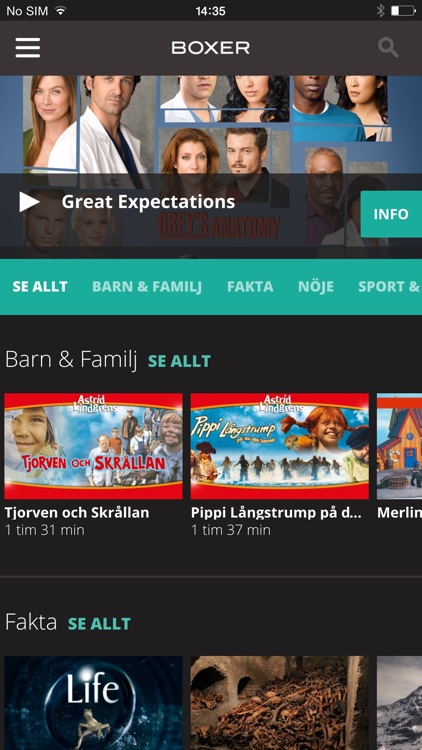
Task: Open the catacomb bones documentary thumbnail
Action: point(279,703)
